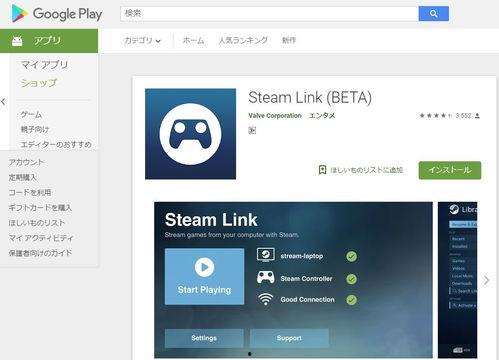Viewport: 499px width, 360px height.
Task: Click Good Connection wifi icon in screenshot
Action: click(x=266, y=299)
